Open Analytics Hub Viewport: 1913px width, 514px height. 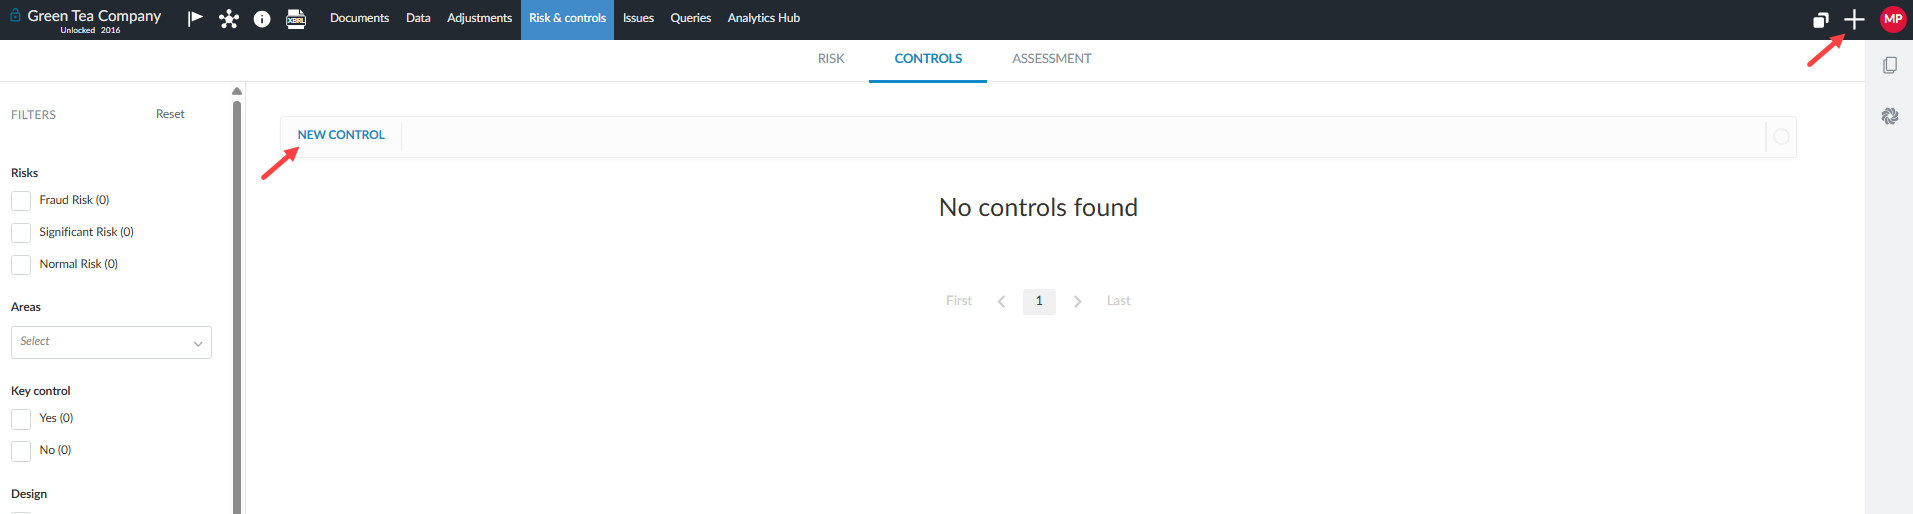763,18
